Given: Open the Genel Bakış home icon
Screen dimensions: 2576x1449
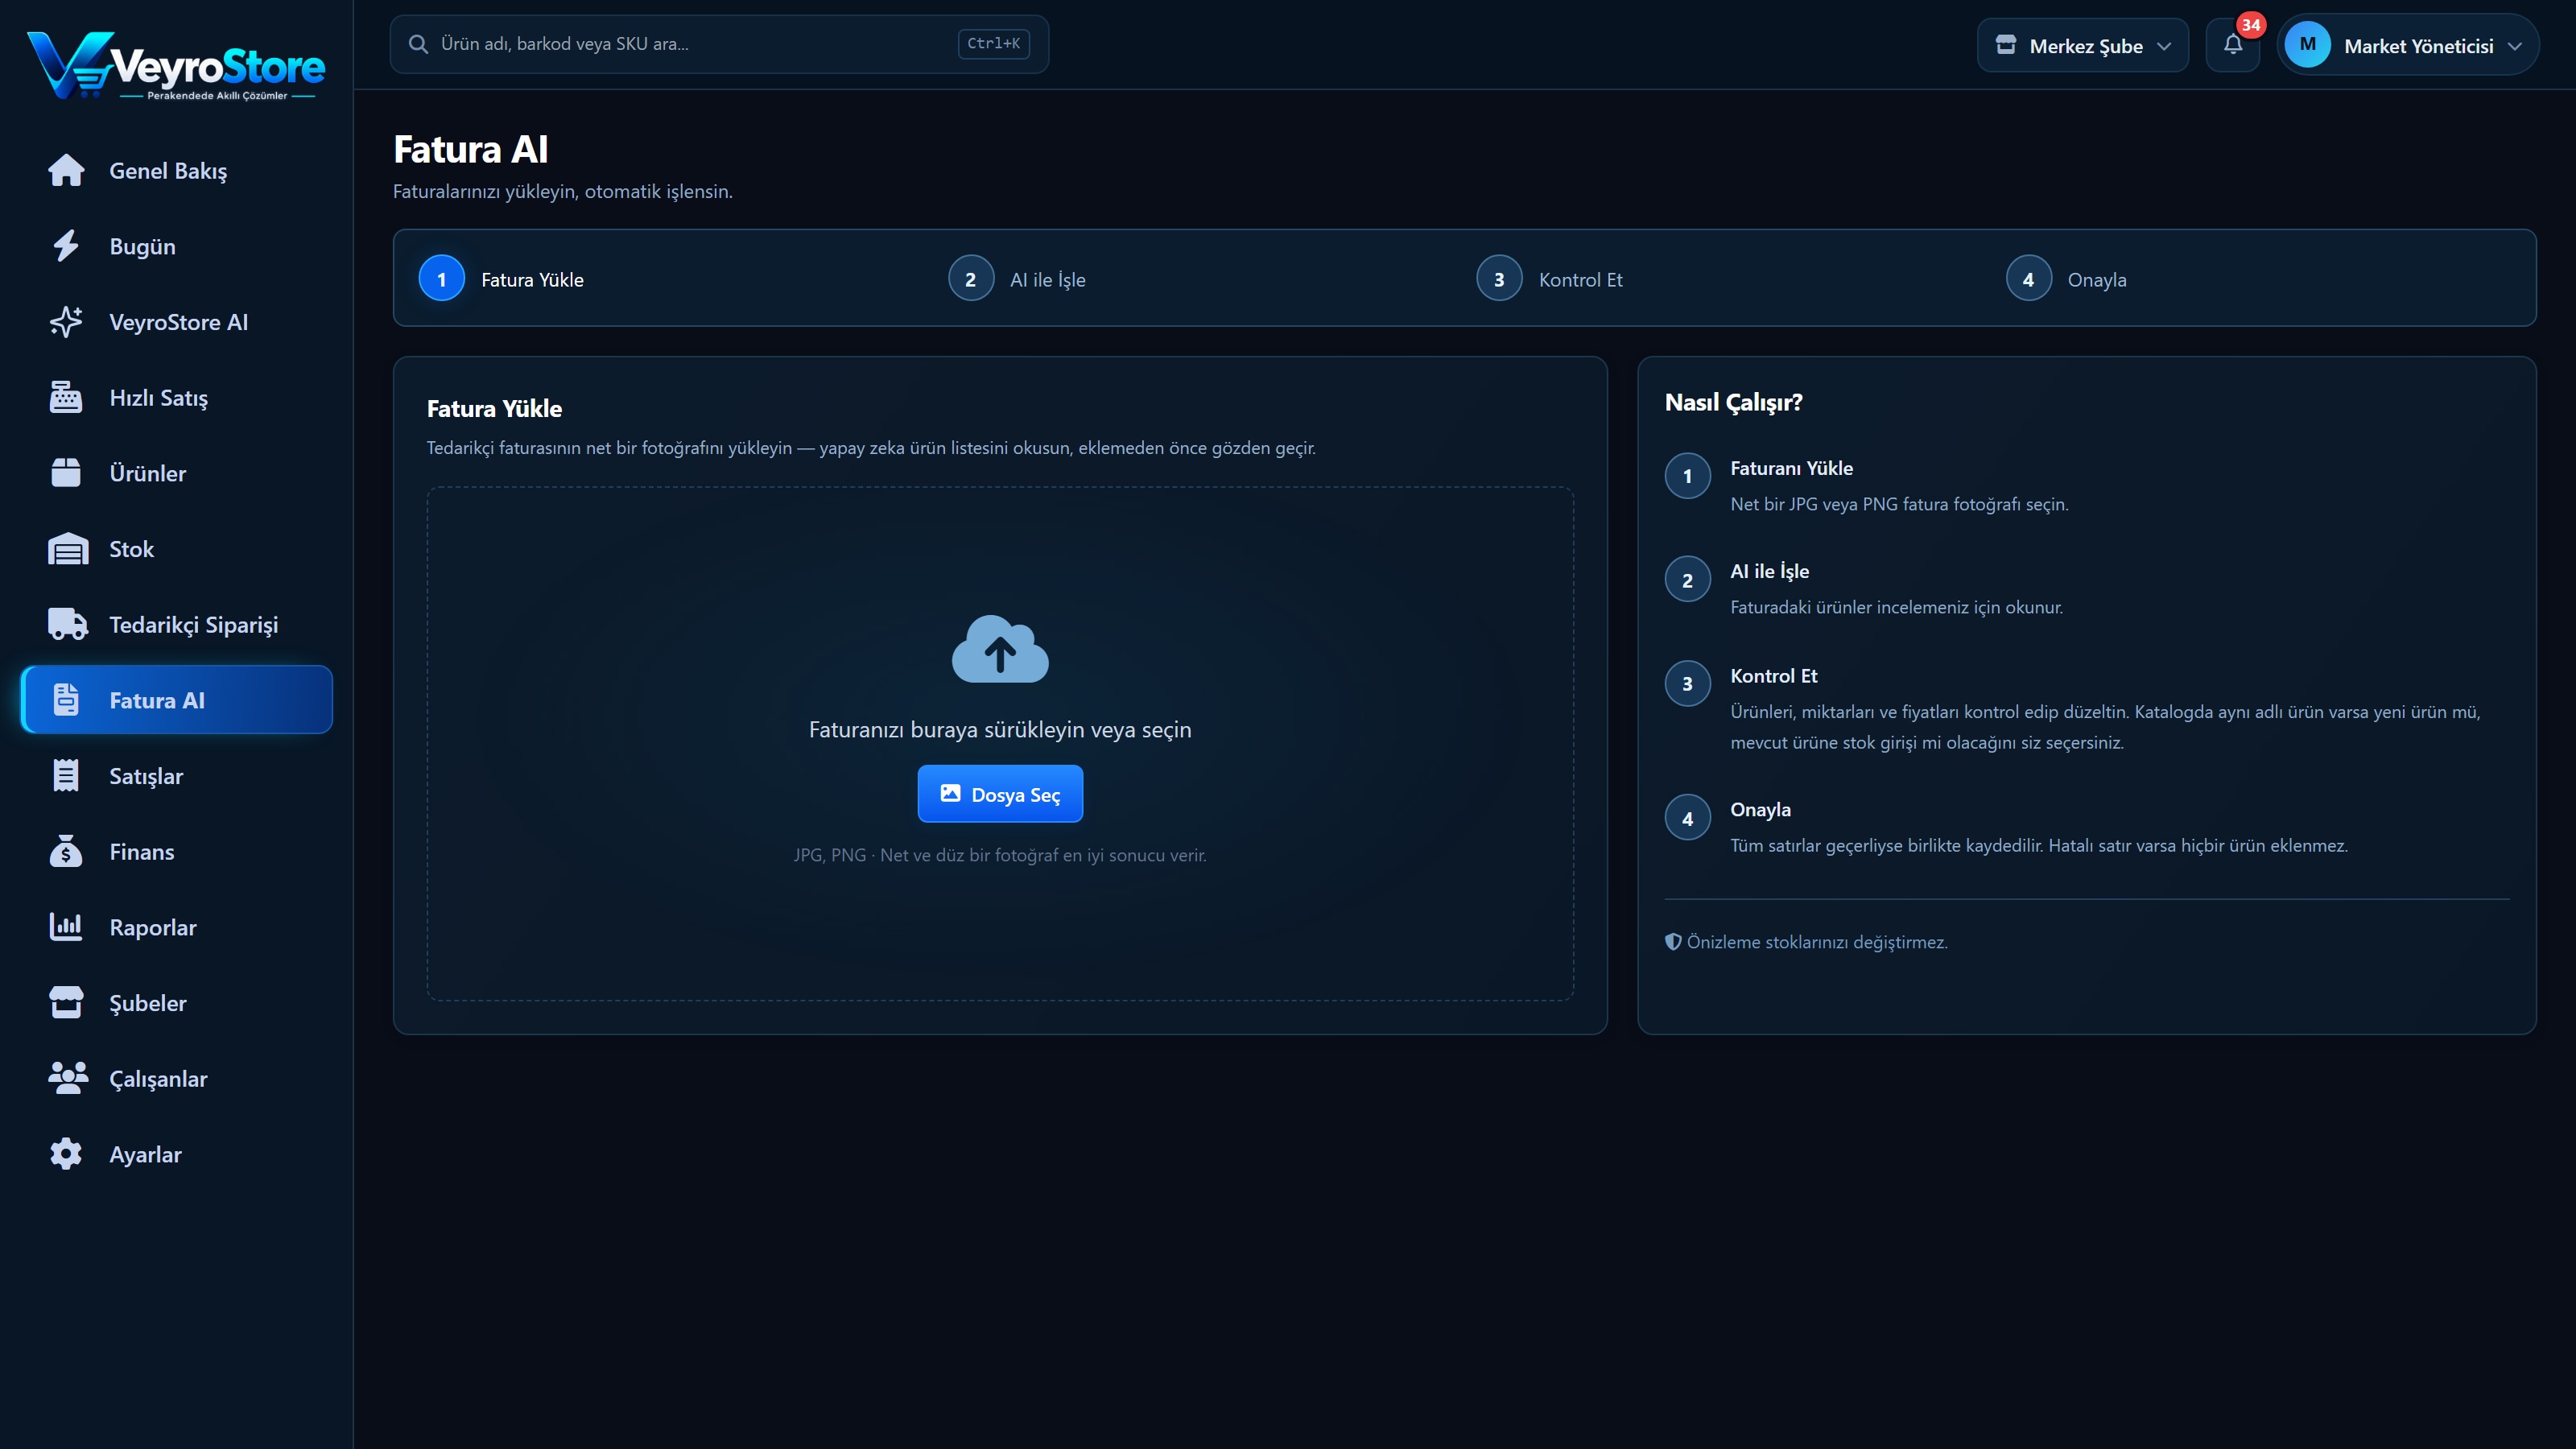Looking at the screenshot, I should click(x=66, y=170).
